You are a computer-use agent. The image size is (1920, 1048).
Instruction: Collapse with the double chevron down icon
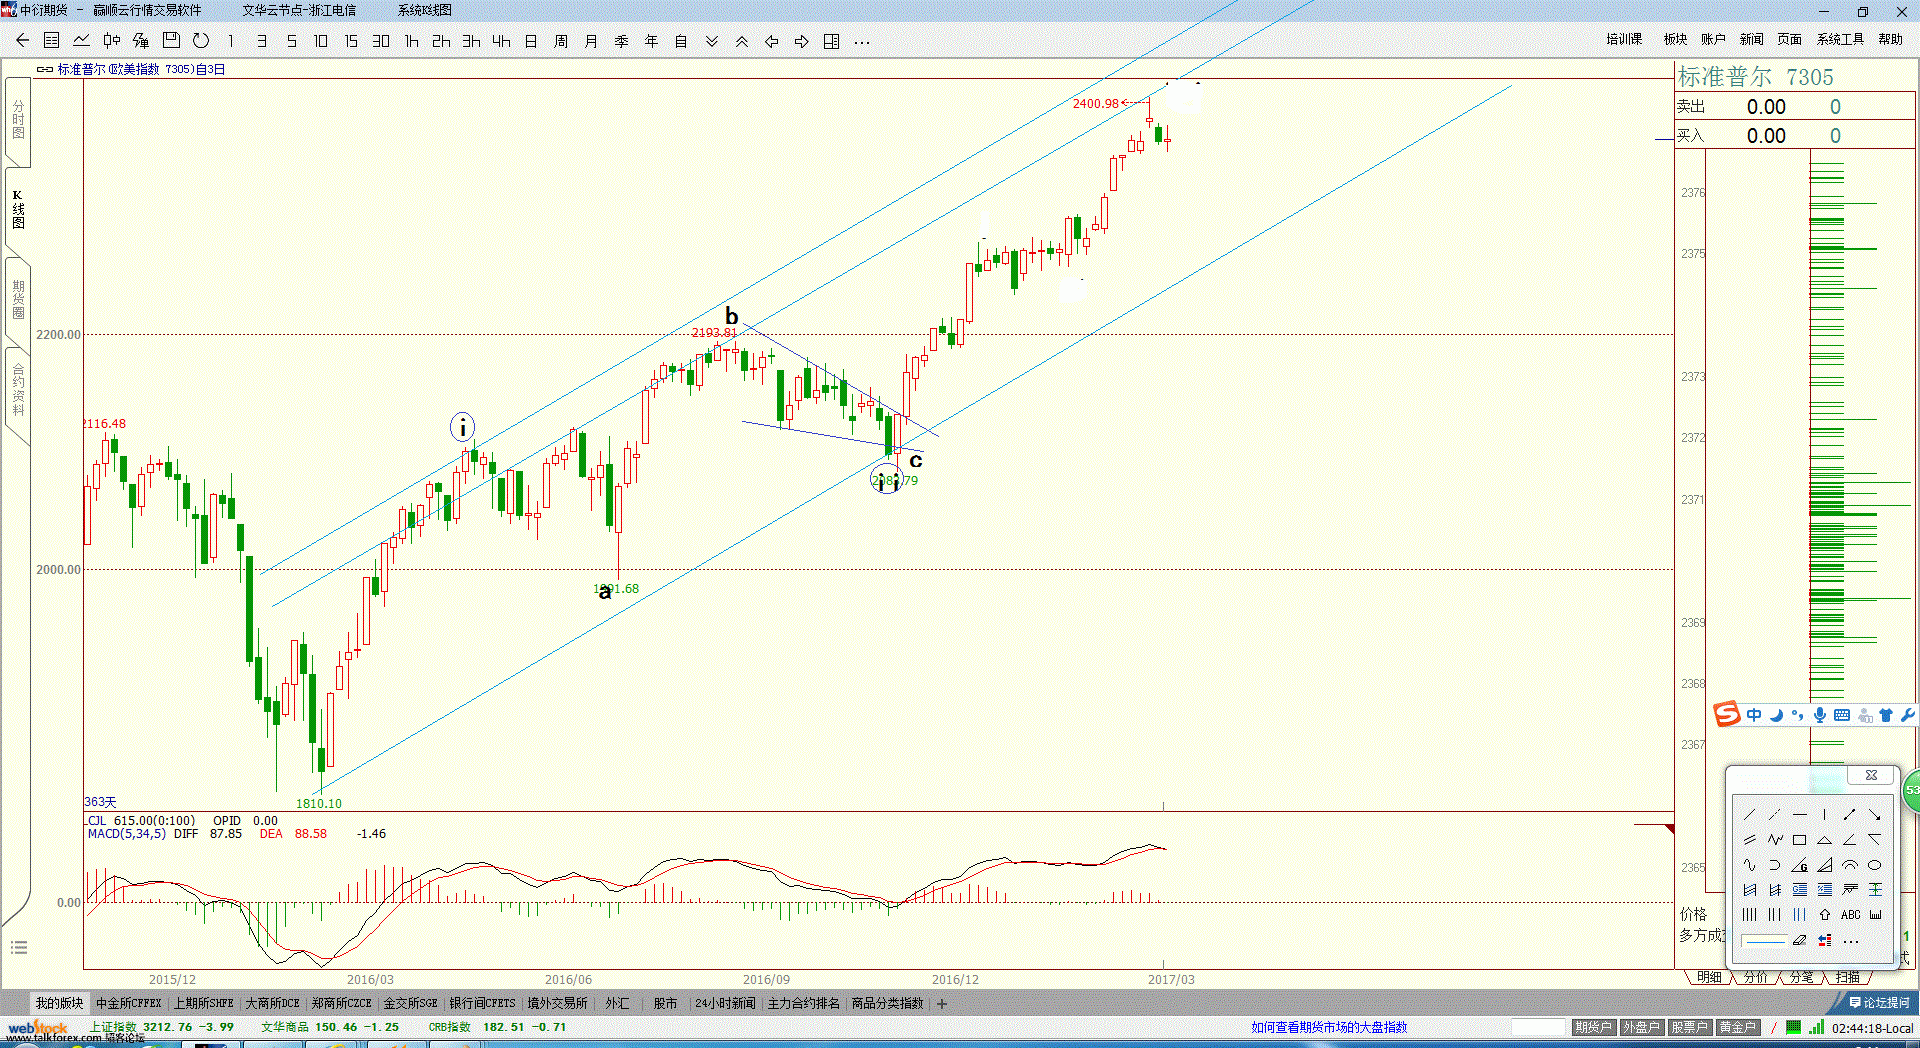pos(712,41)
